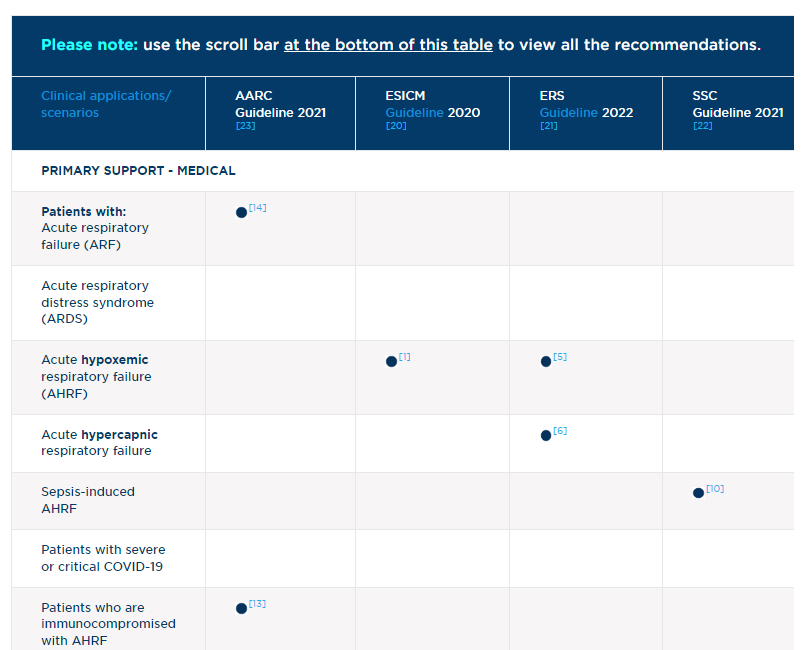Screen dimensions: 808x650
Task: Click citation [23] under the AARC heading
Action: [245, 126]
